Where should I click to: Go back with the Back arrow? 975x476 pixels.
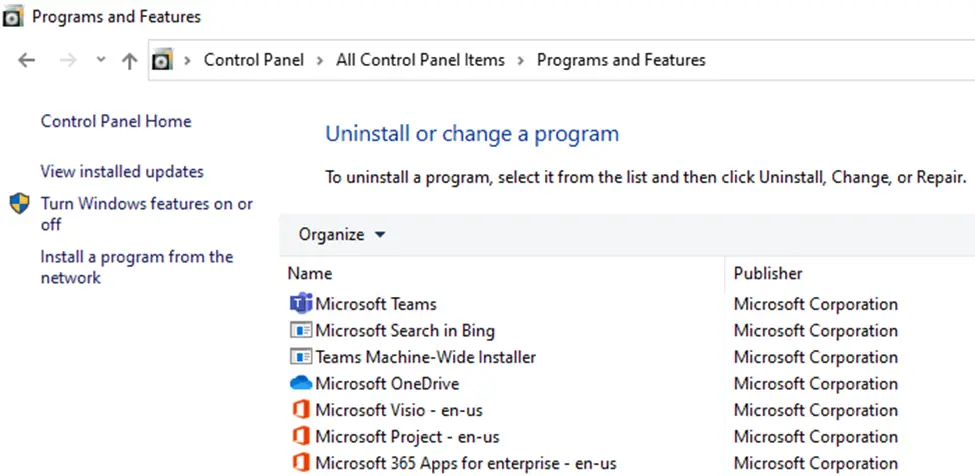27,60
